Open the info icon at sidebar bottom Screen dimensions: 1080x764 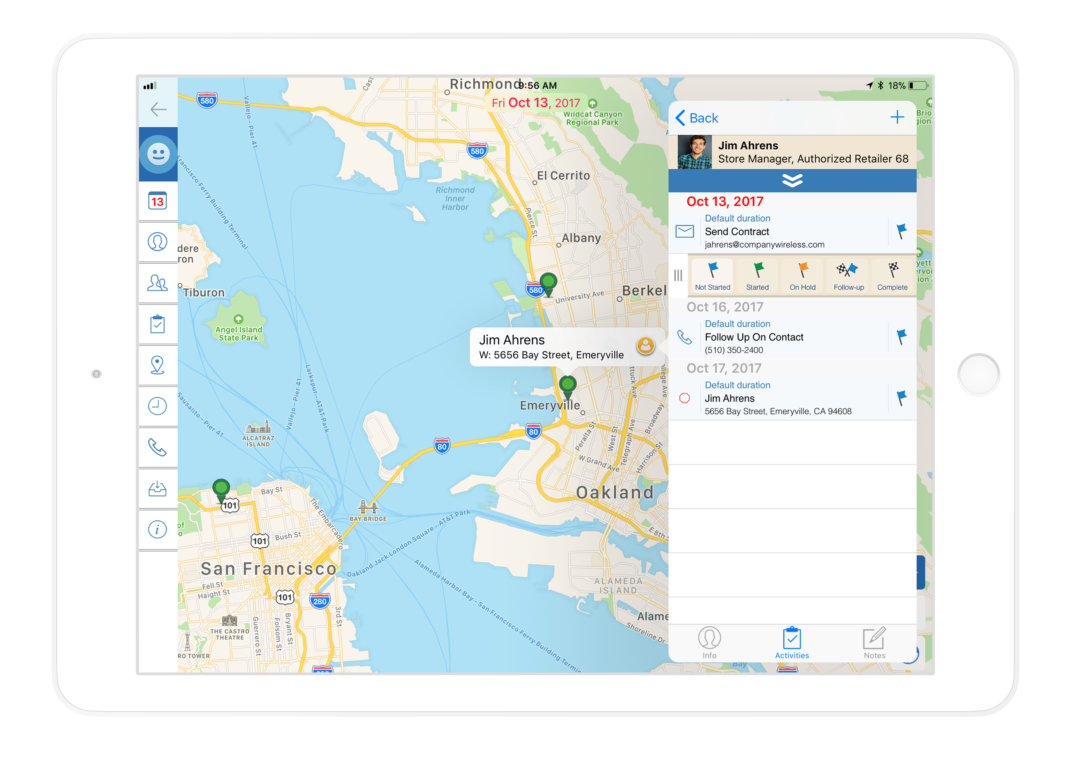coord(157,530)
